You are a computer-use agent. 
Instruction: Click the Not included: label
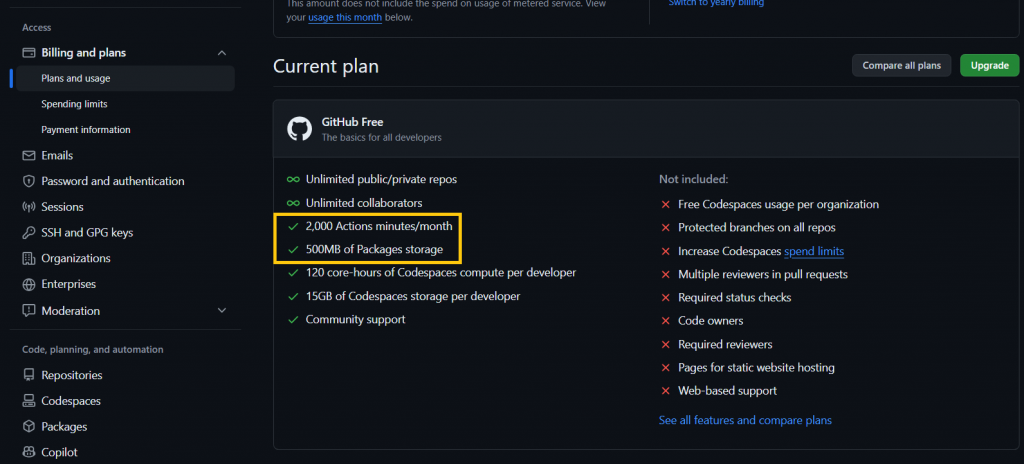coord(693,179)
